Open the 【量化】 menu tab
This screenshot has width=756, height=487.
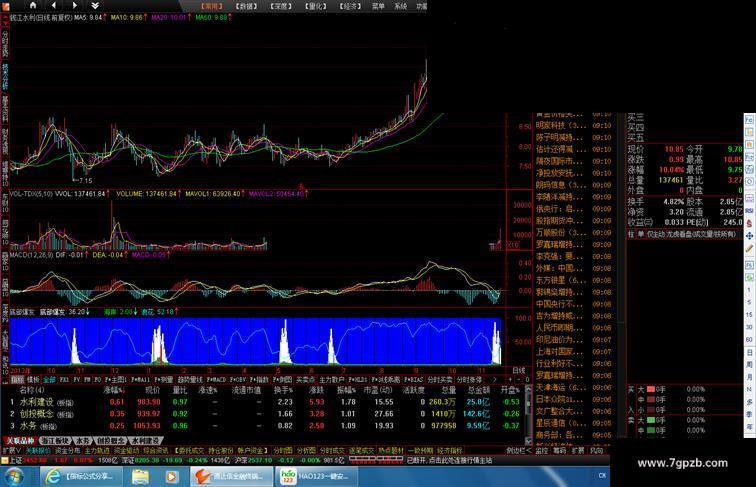pyautogui.click(x=315, y=6)
